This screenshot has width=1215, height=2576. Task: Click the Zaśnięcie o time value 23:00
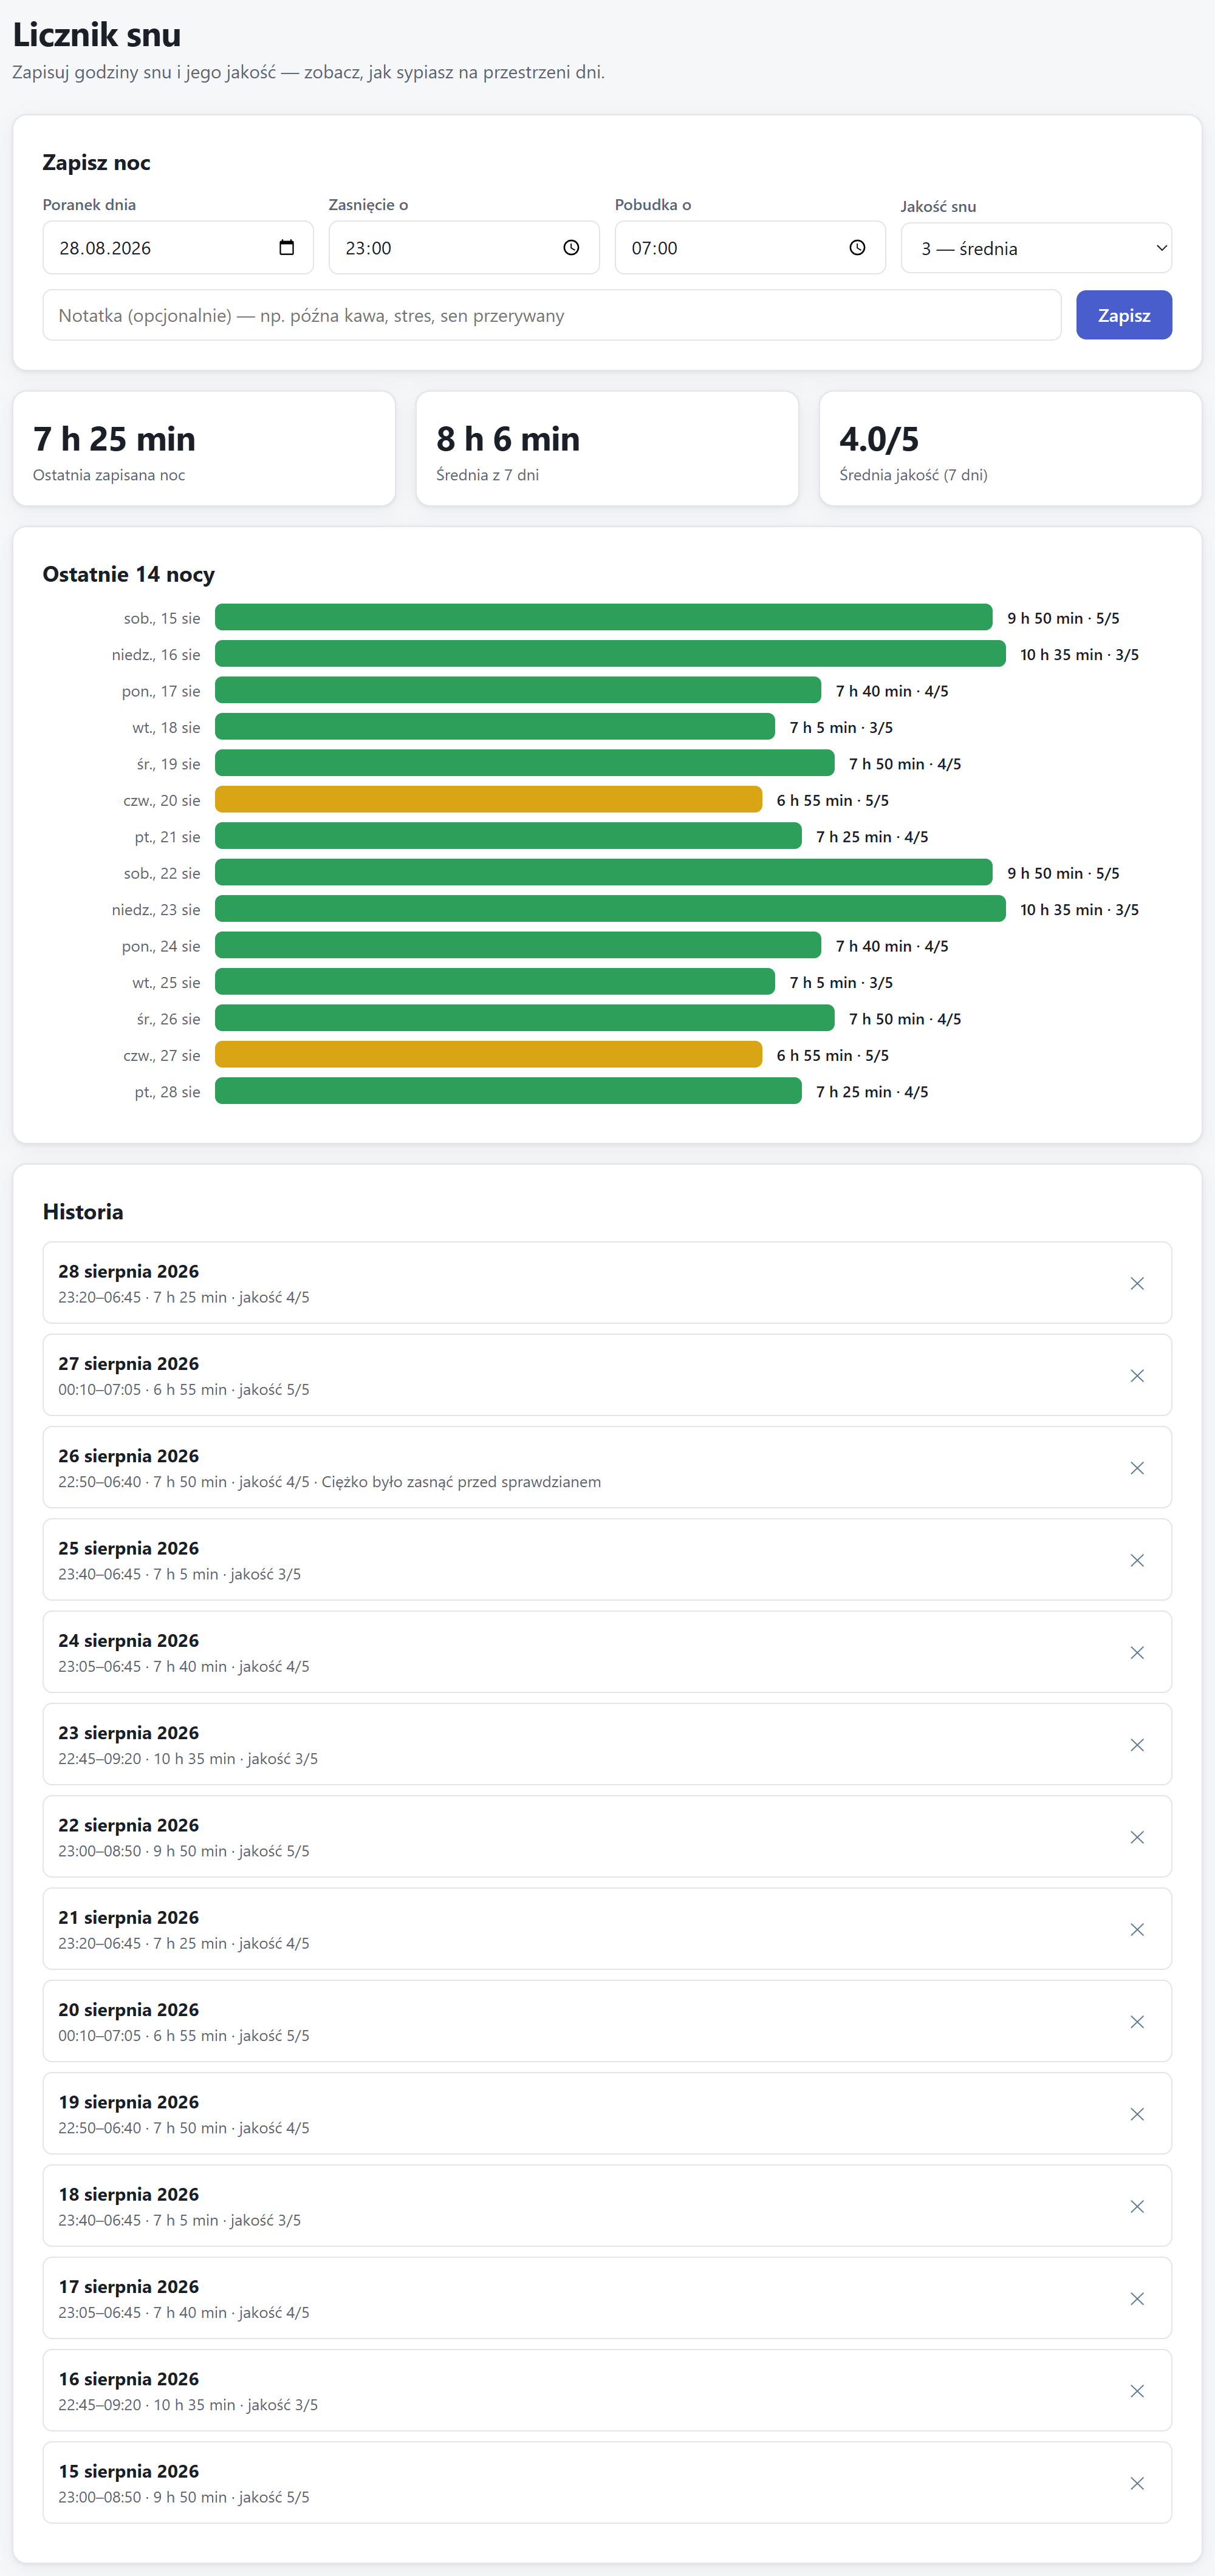pyautogui.click(x=368, y=248)
